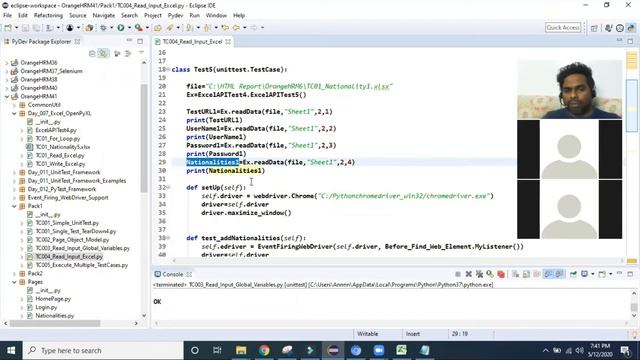Toggle Scroll Lock in Console toolbar
Image resolution: width=640 pixels, height=360 pixels.
pyautogui.click(x=526, y=274)
